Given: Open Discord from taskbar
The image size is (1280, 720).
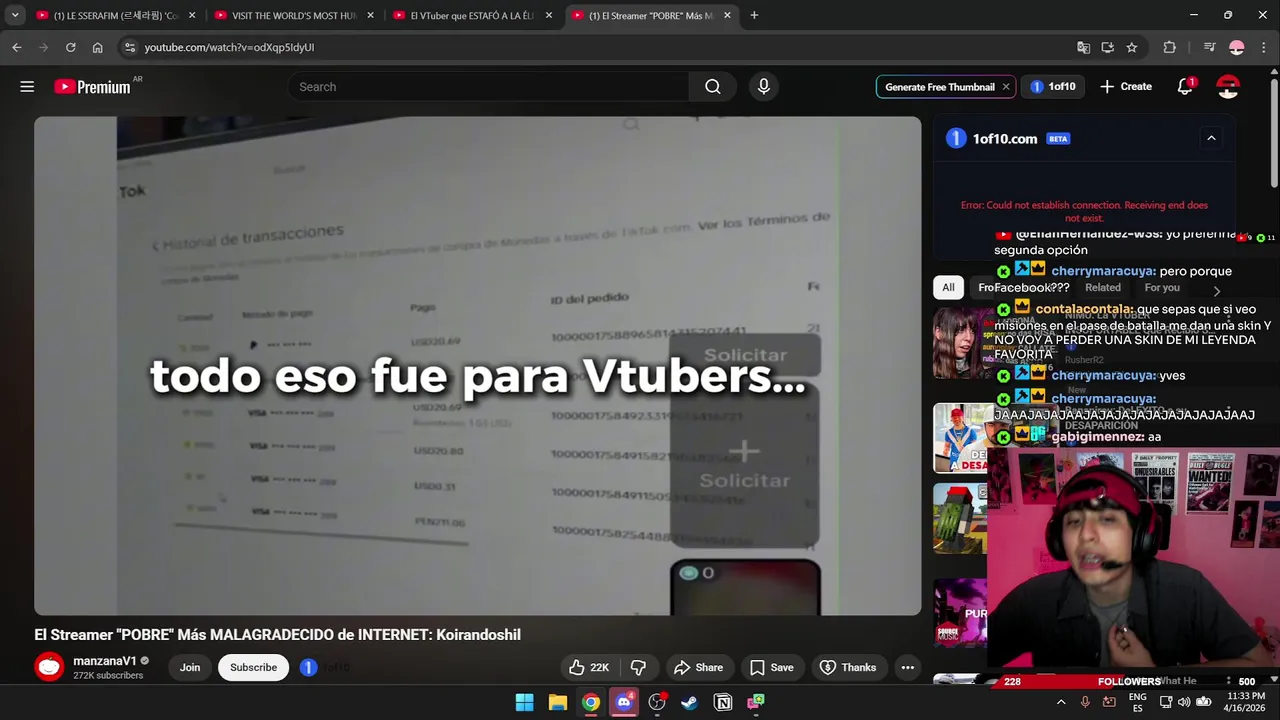Looking at the screenshot, I should [624, 702].
